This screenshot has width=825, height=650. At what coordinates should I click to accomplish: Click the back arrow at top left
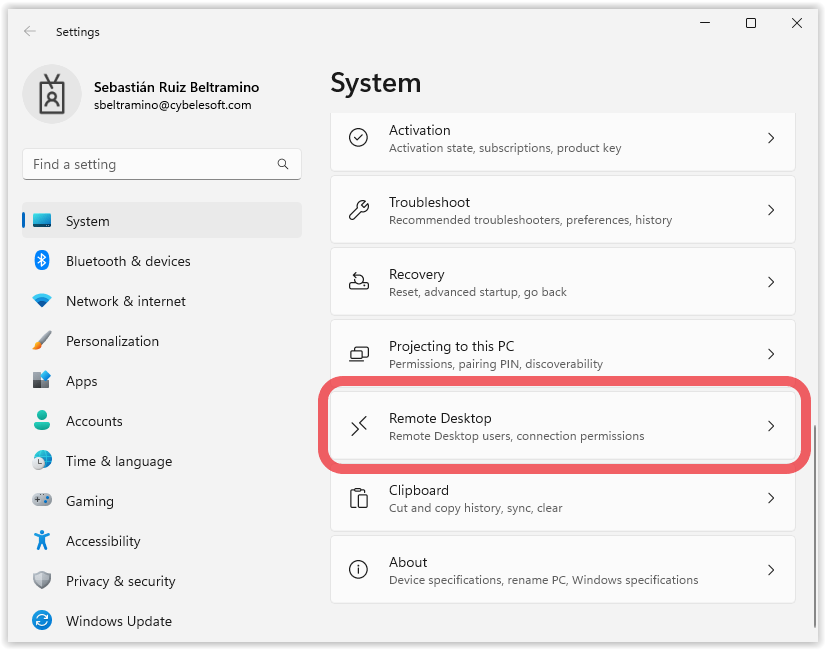30,31
